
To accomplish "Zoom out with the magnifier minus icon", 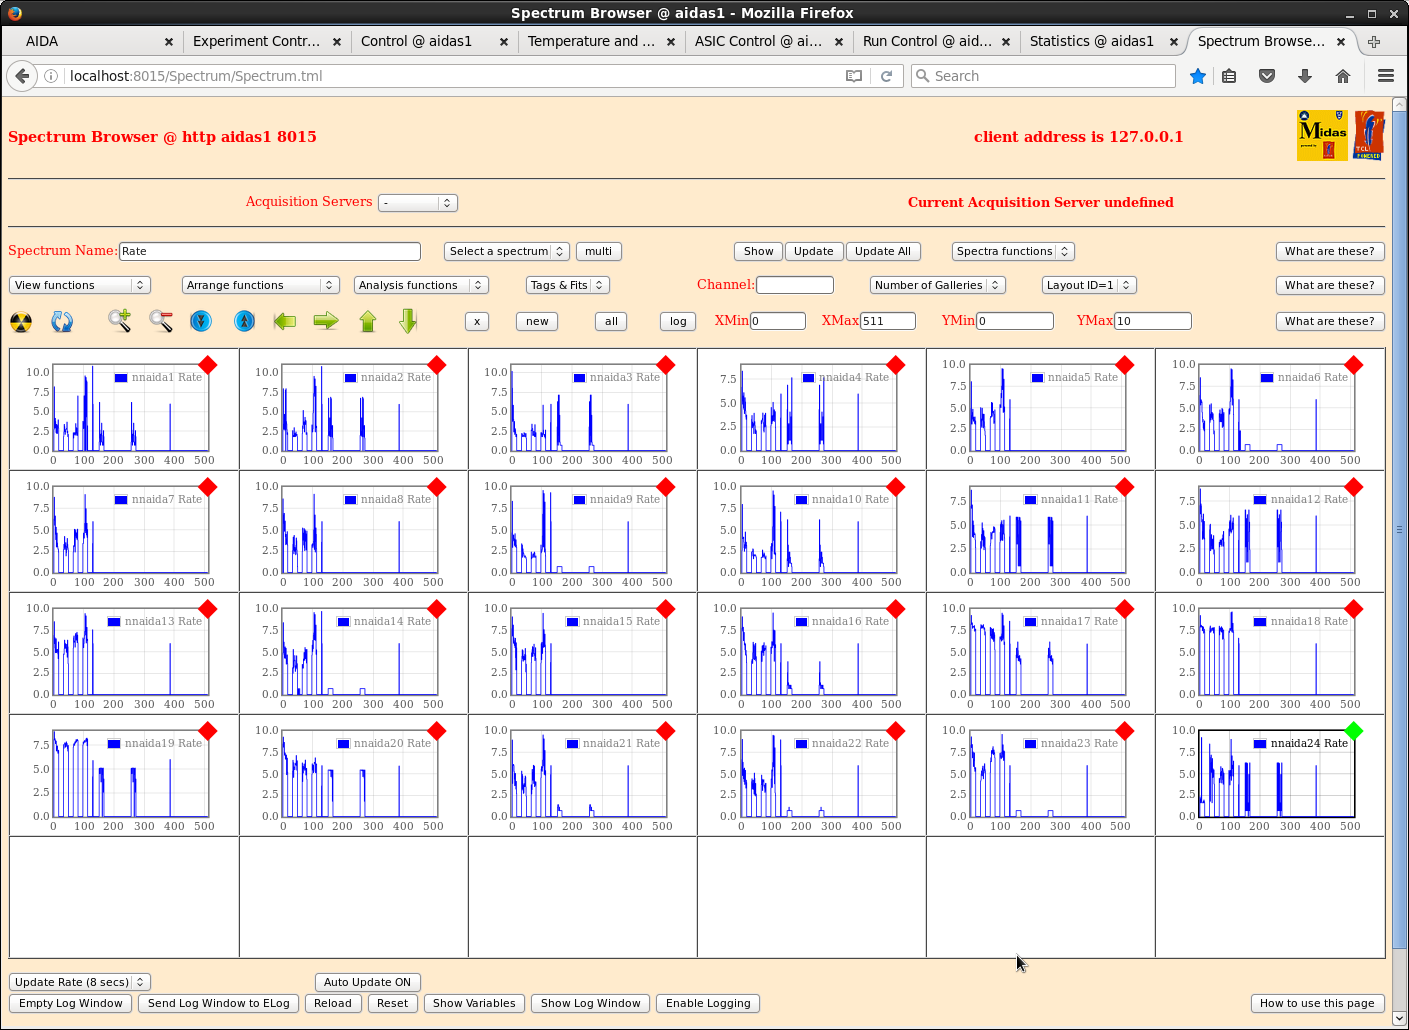I will (x=161, y=321).
